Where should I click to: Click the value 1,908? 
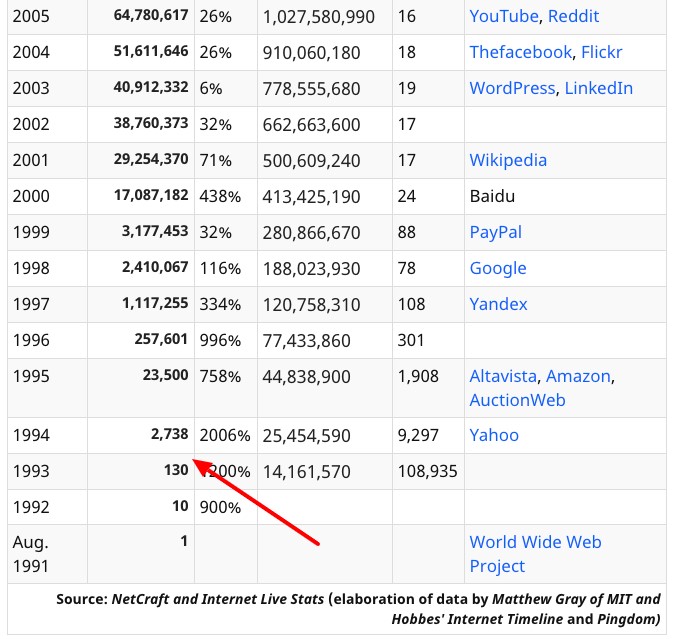click(418, 377)
